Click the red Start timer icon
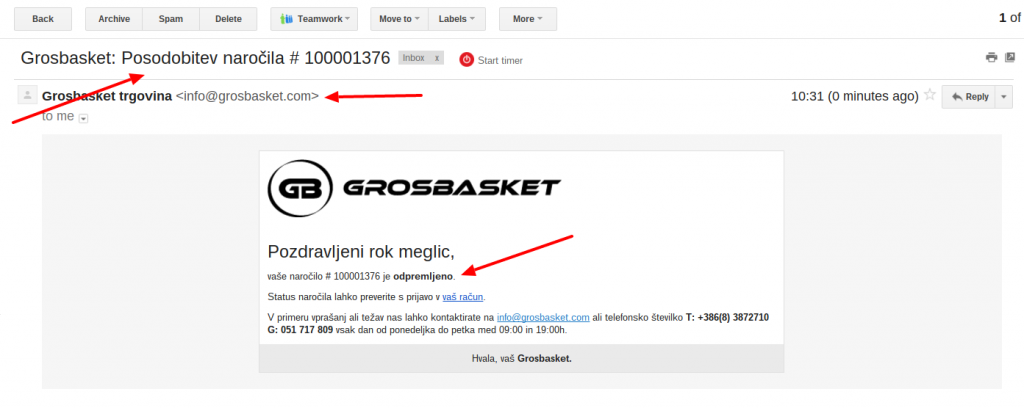Viewport: 1024px width, 408px height. click(466, 59)
